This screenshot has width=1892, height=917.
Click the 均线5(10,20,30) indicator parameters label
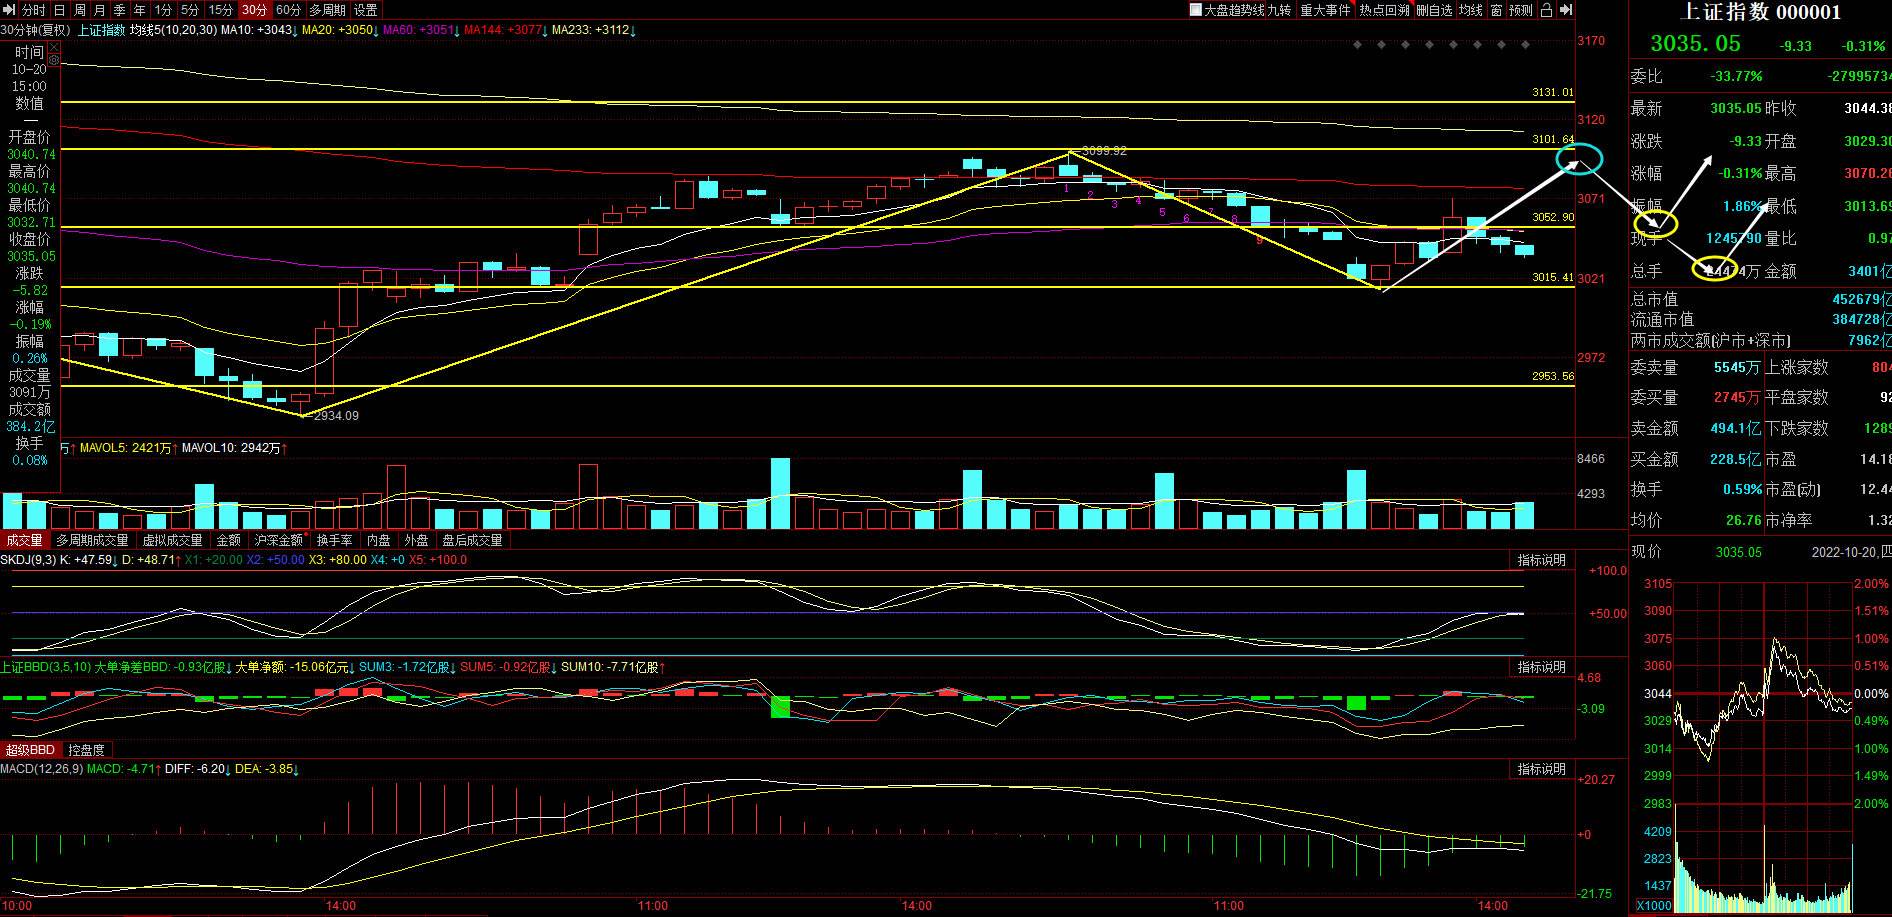[x=174, y=30]
